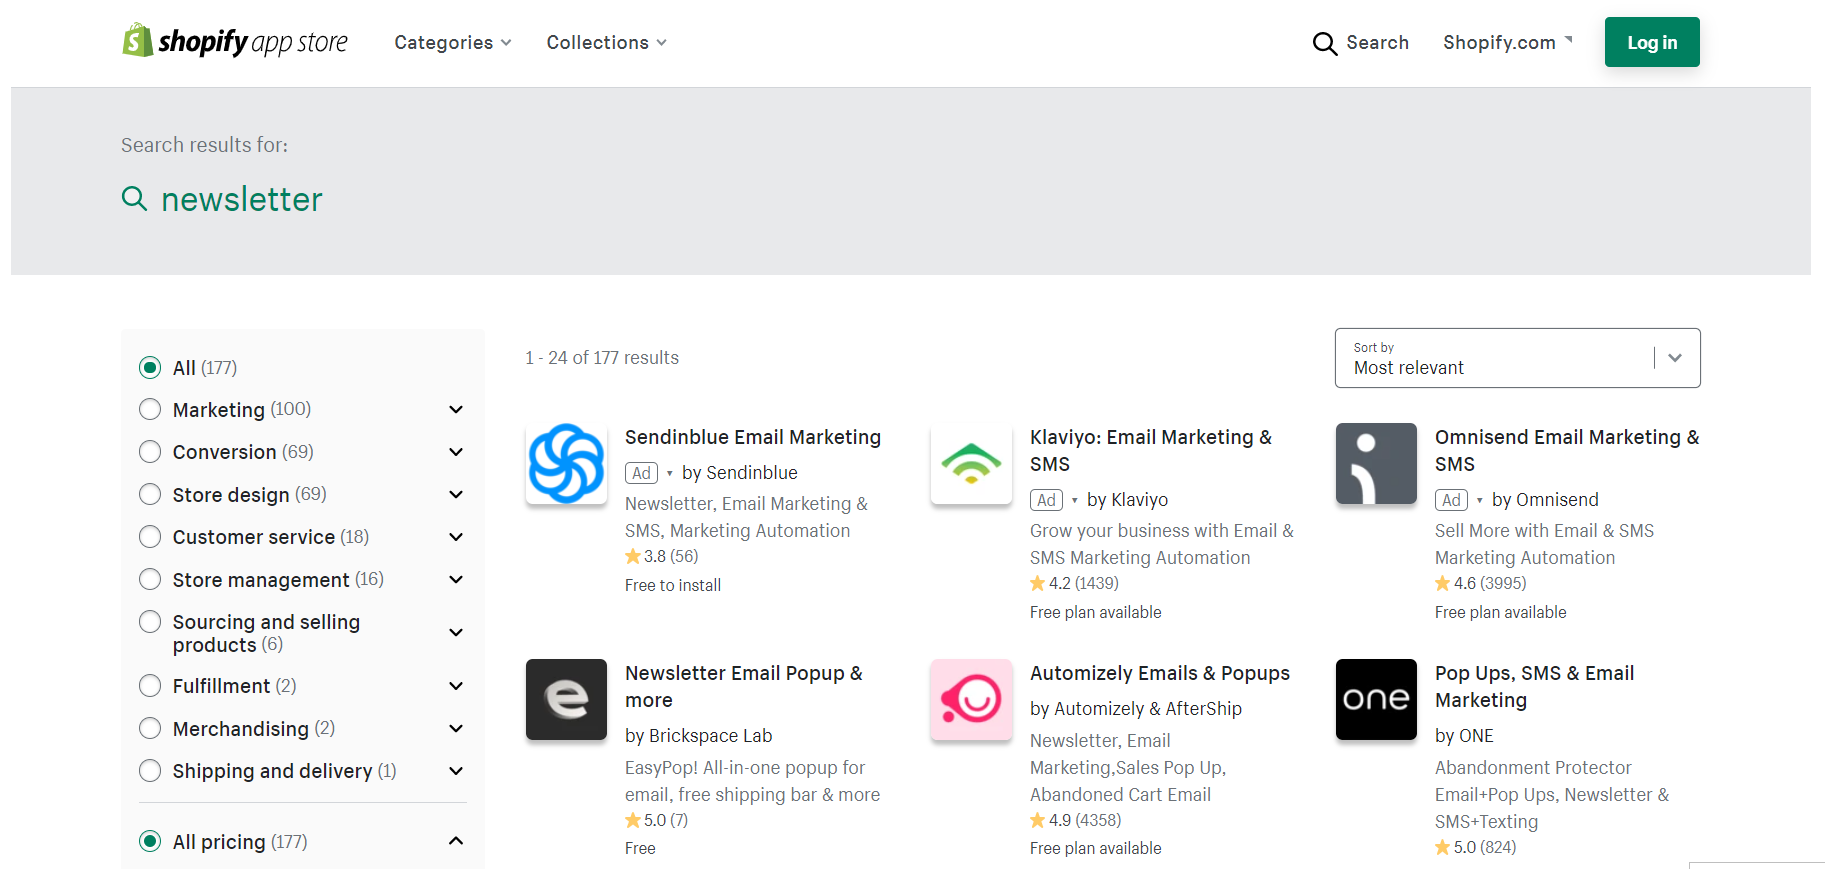Expand the Fulfillment chevron

tap(456, 686)
